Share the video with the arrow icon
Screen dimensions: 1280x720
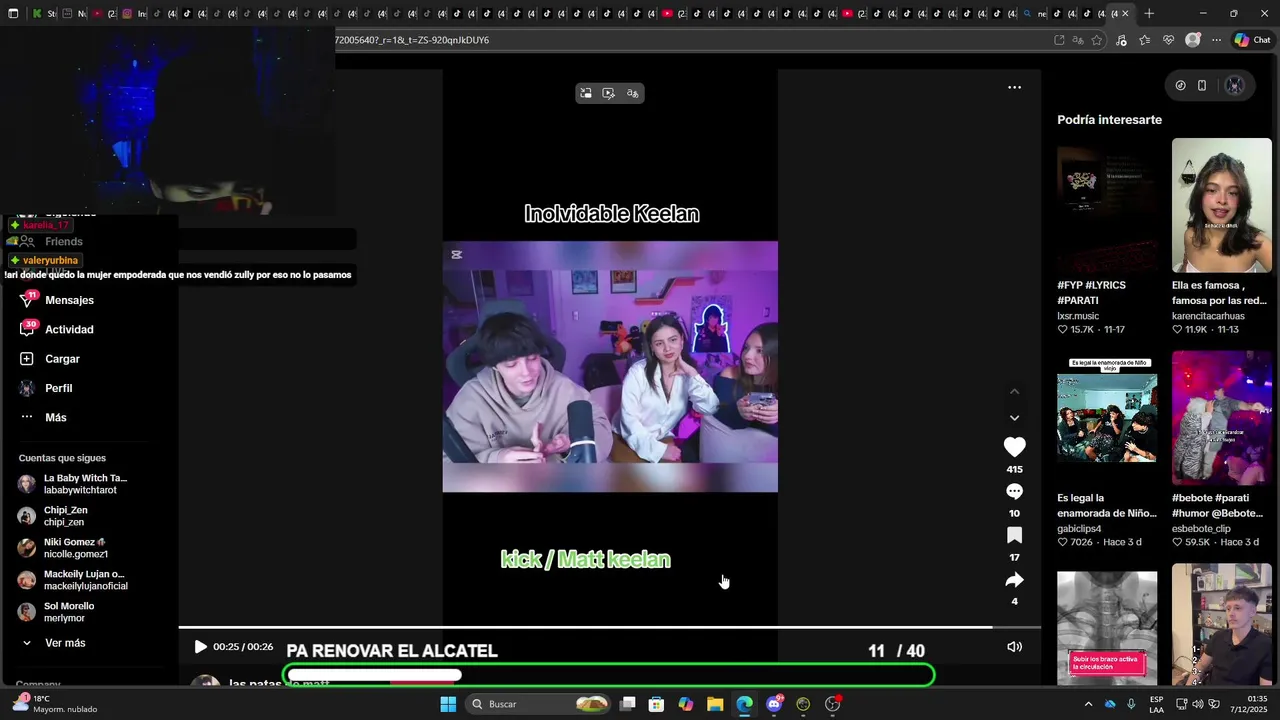click(x=1014, y=580)
